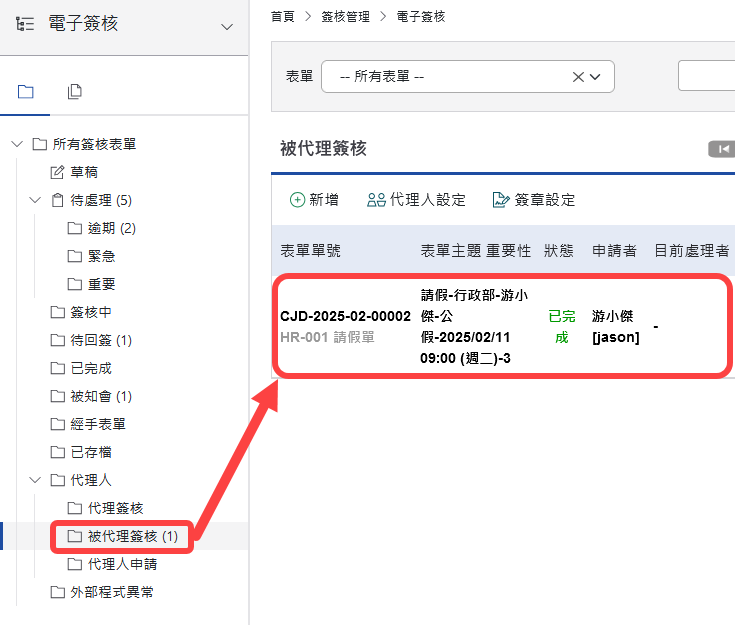Open the 表單 combo box dropdown arrow

(595, 77)
